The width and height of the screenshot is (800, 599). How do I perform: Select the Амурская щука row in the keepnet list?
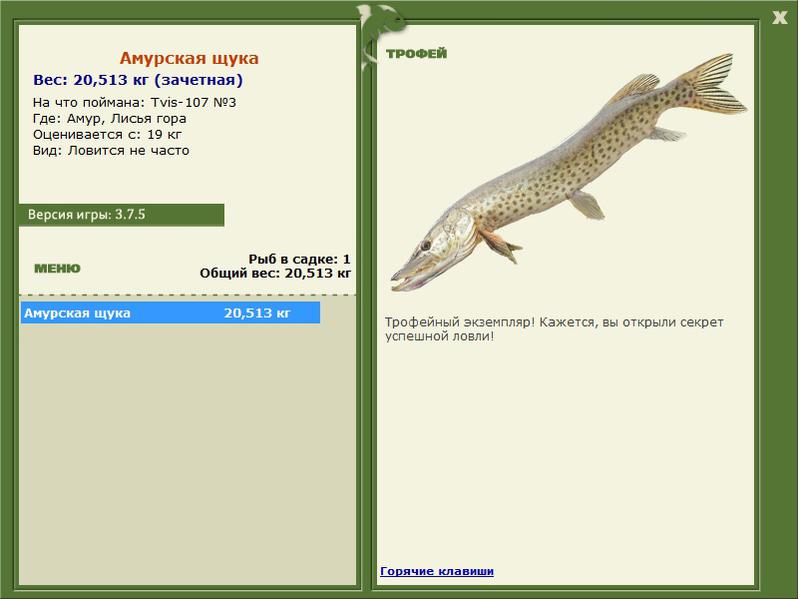coord(170,313)
